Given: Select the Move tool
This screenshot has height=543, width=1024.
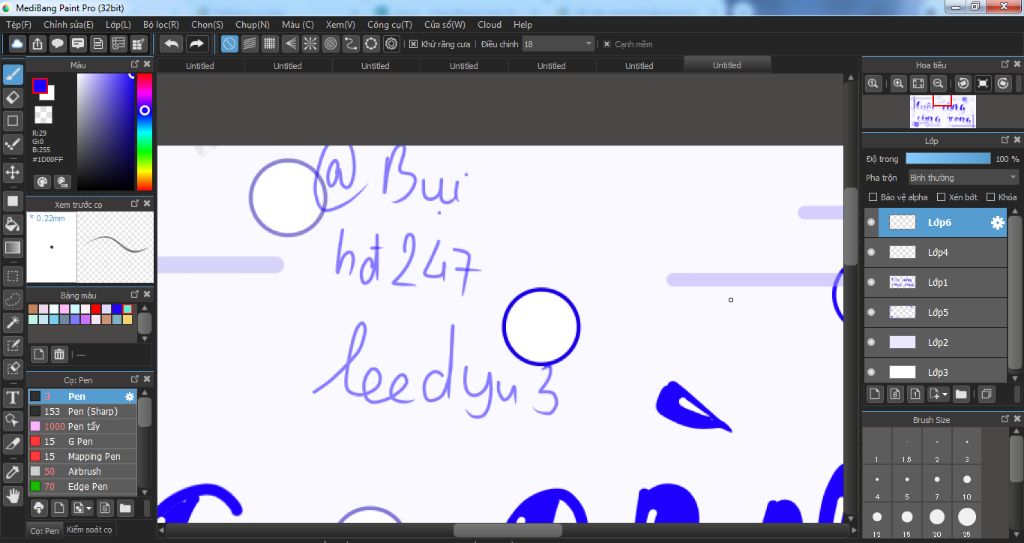Looking at the screenshot, I should [12, 173].
